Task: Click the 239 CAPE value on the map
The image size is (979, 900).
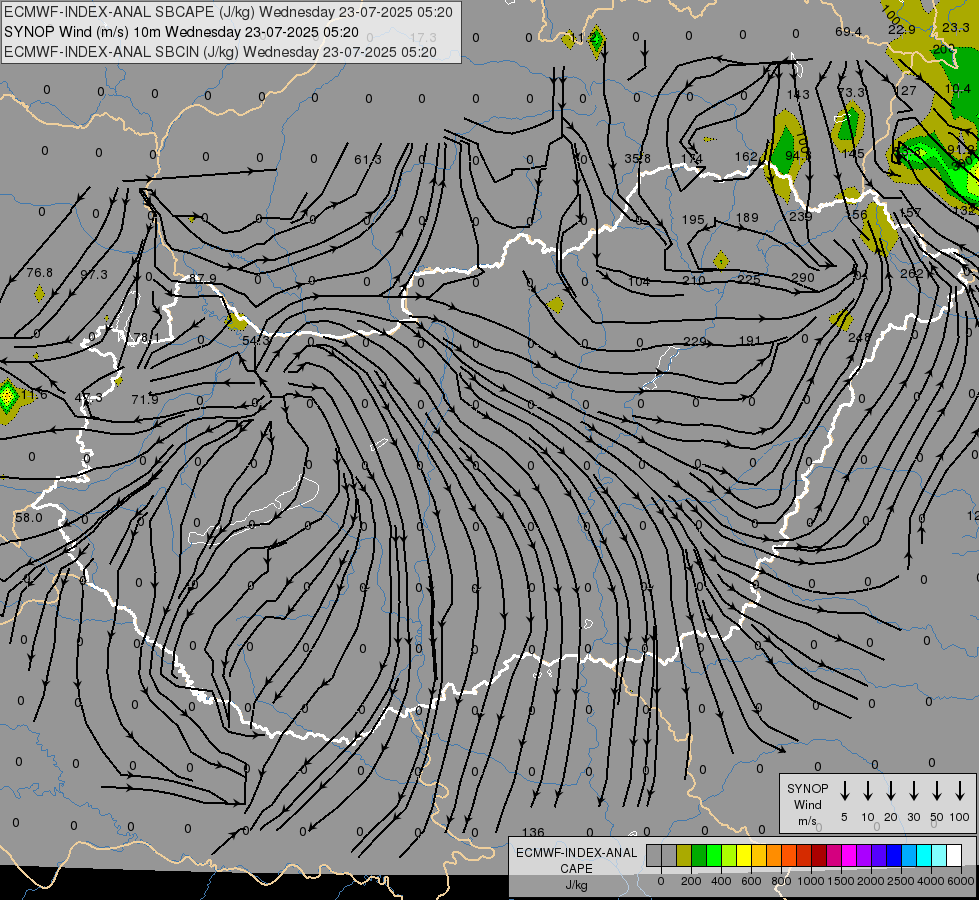Action: point(800,217)
